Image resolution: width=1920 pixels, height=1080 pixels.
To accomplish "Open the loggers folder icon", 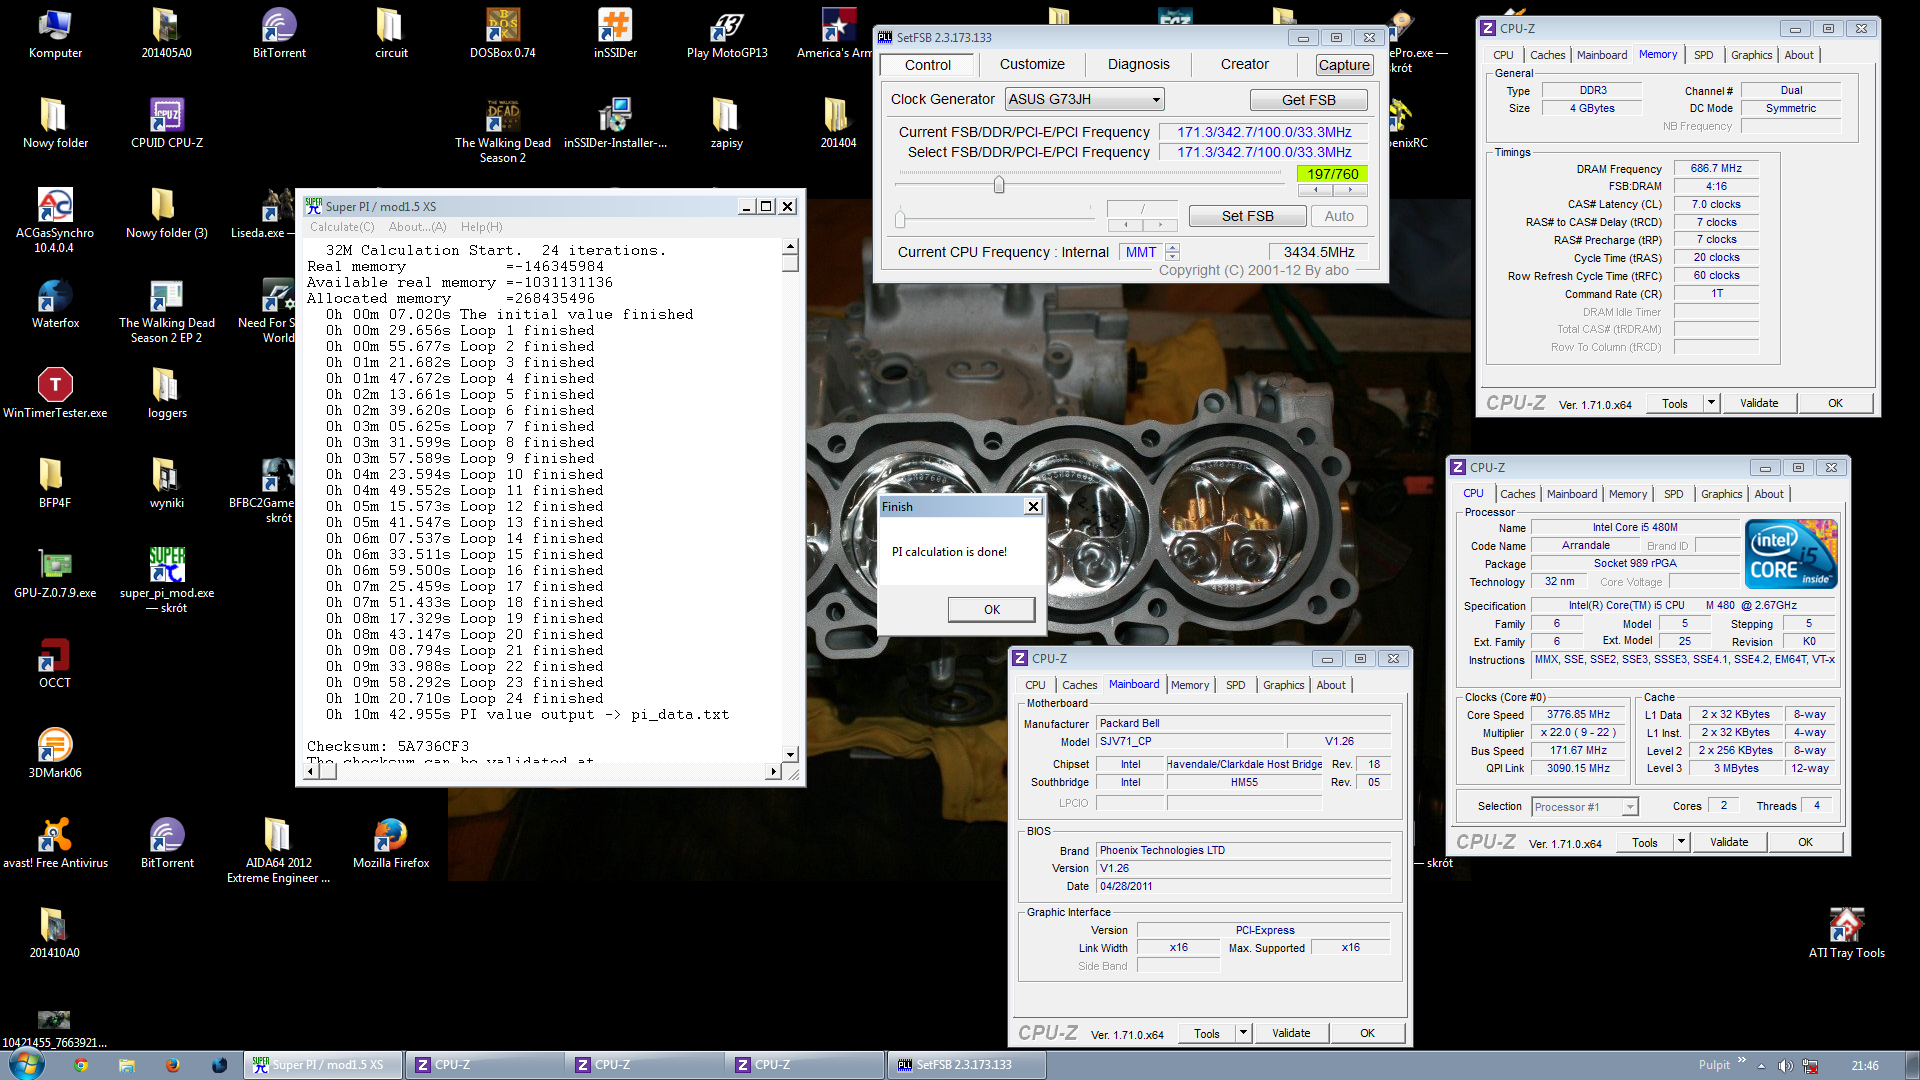I will 167,394.
